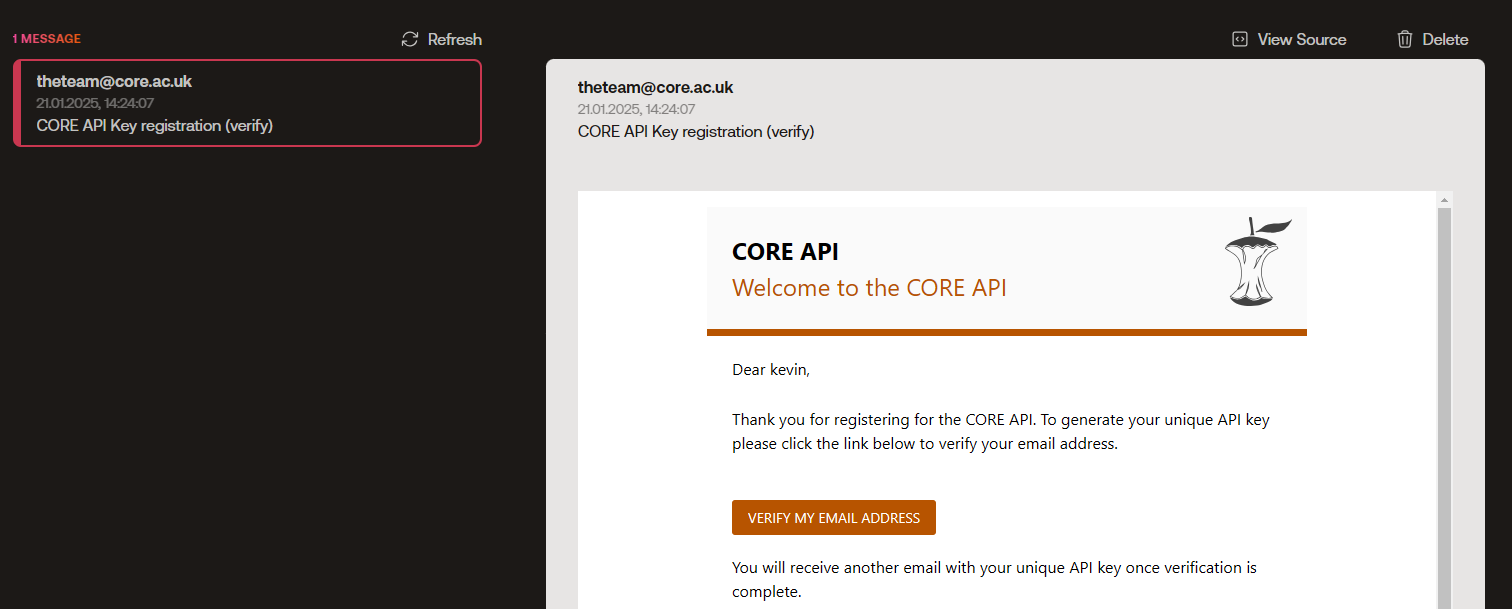Viewport: 1512px width, 609px height.
Task: Open View Source via its text label
Action: coord(1302,39)
